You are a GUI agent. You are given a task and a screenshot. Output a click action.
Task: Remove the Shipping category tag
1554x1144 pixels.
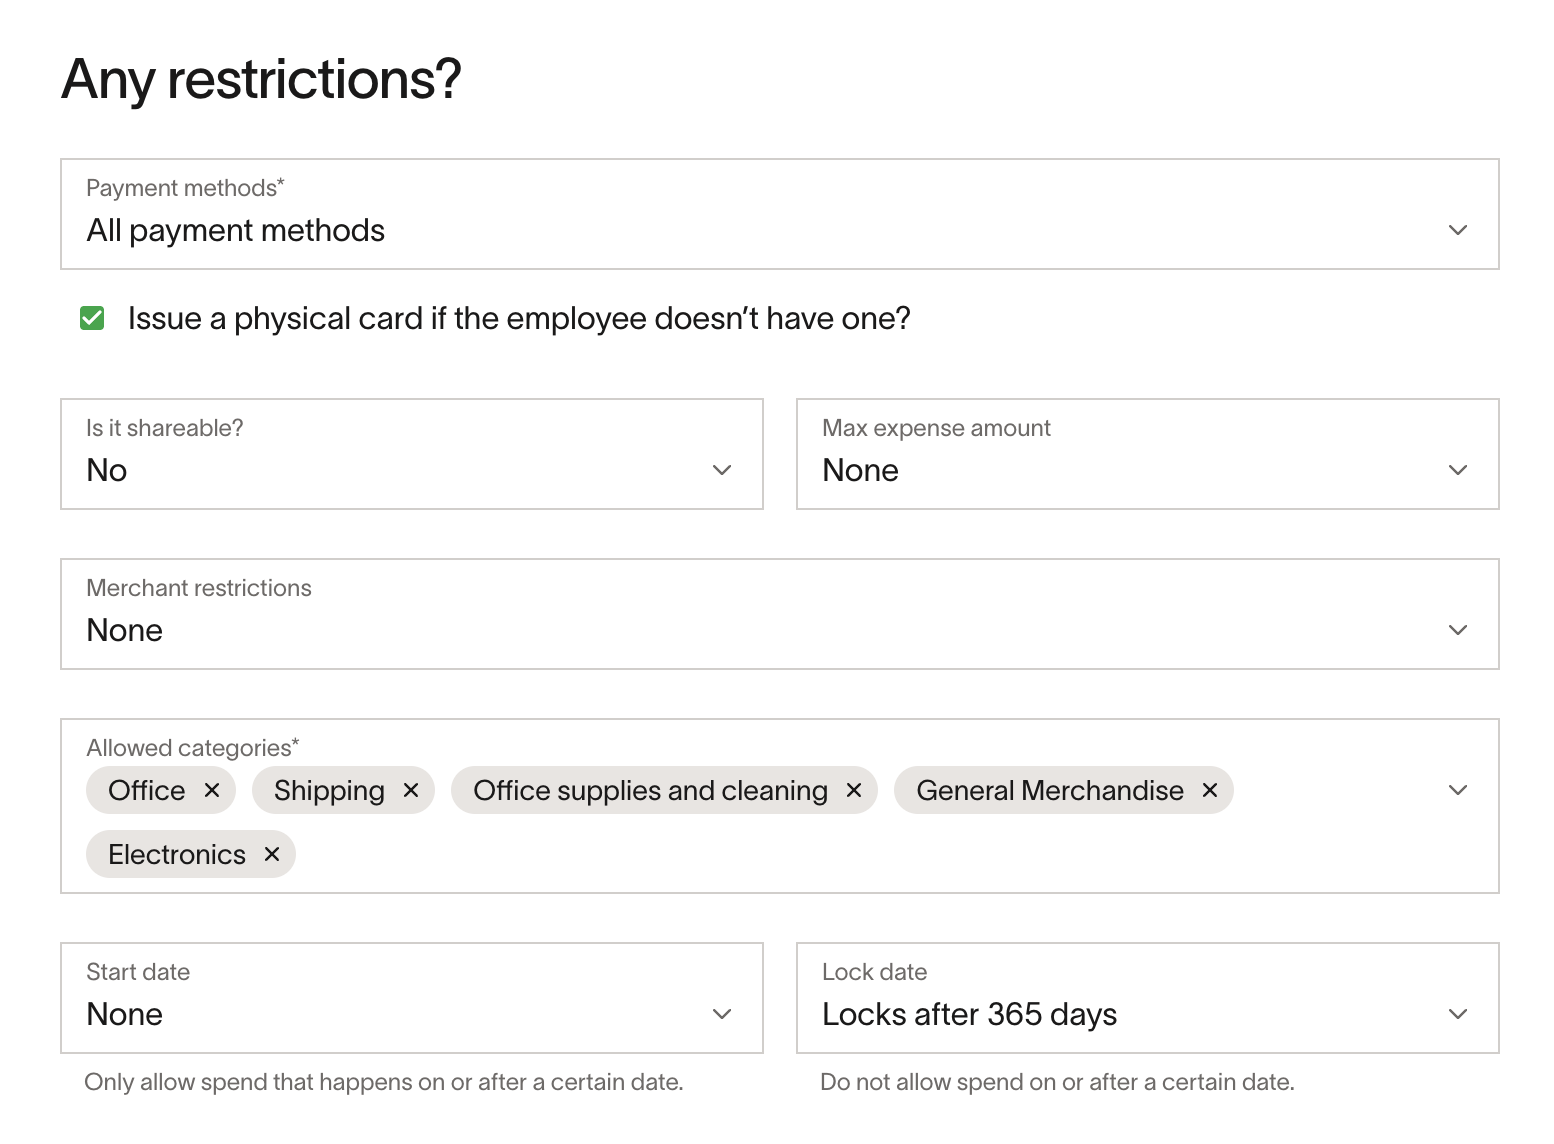coord(411,790)
